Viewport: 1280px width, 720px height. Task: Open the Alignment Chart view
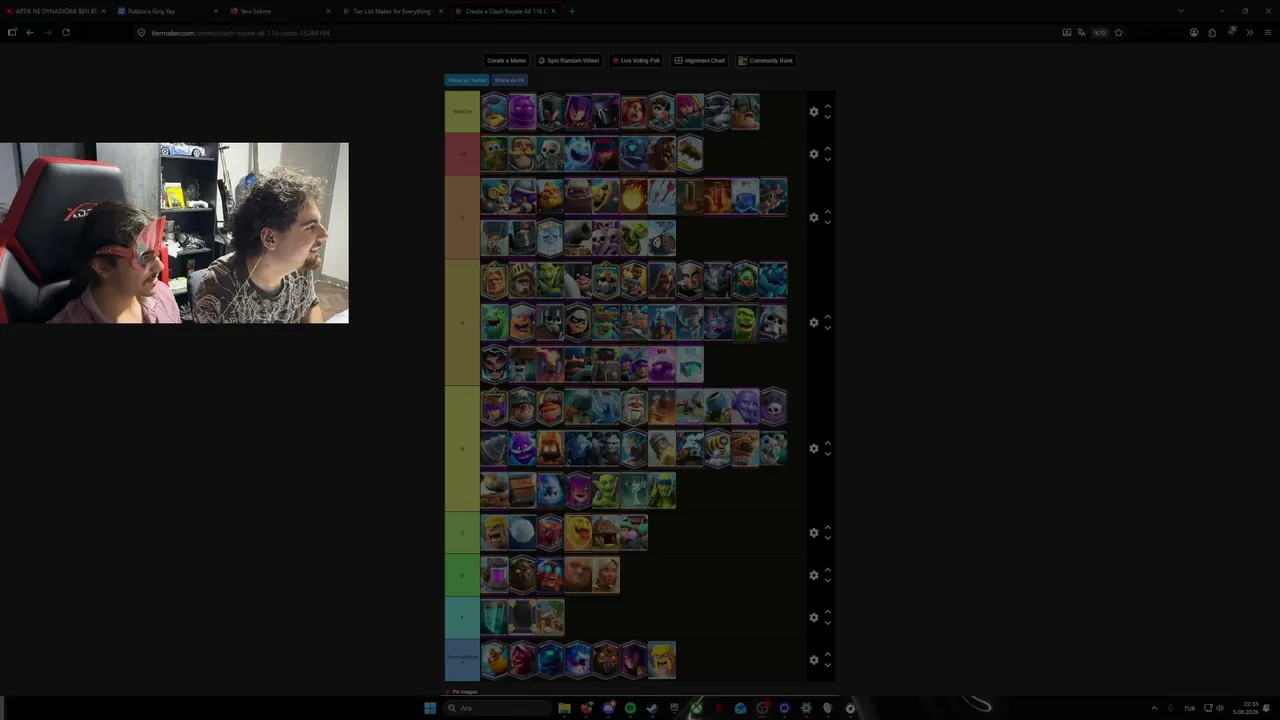pyautogui.click(x=700, y=60)
